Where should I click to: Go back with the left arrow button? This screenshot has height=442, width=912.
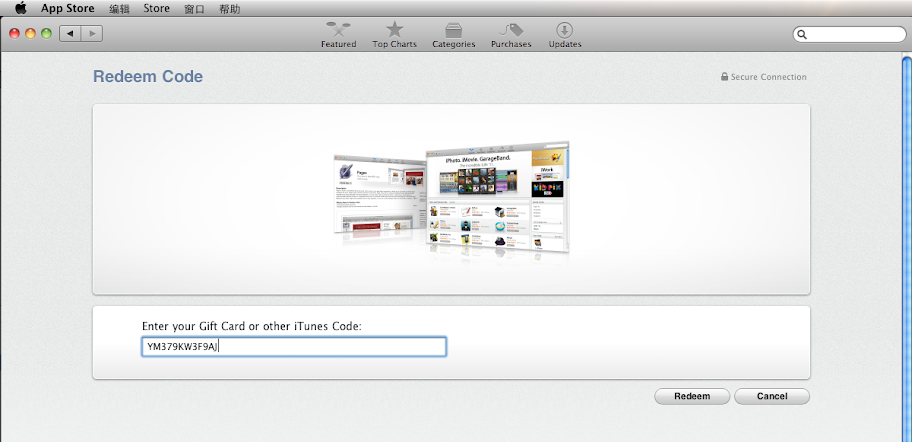tap(70, 34)
